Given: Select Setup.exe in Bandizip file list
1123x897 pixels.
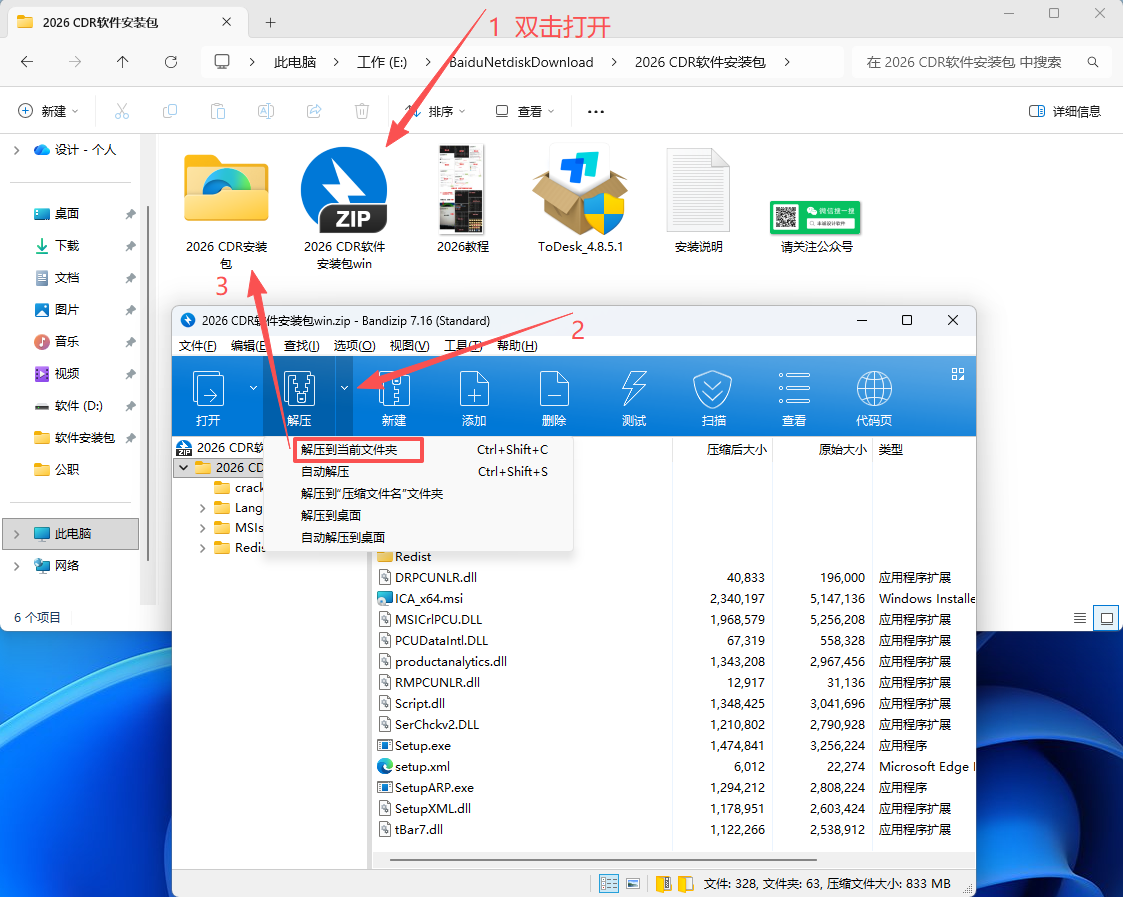Looking at the screenshot, I should (423, 746).
